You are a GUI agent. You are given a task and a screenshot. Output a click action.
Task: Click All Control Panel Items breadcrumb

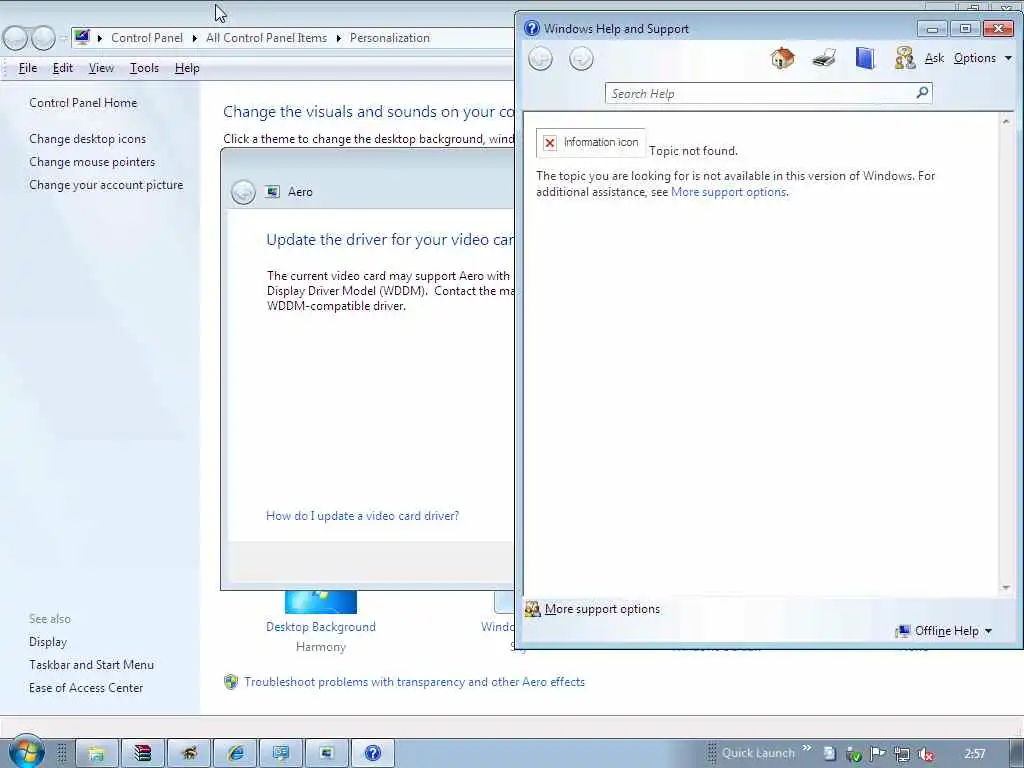coord(266,38)
